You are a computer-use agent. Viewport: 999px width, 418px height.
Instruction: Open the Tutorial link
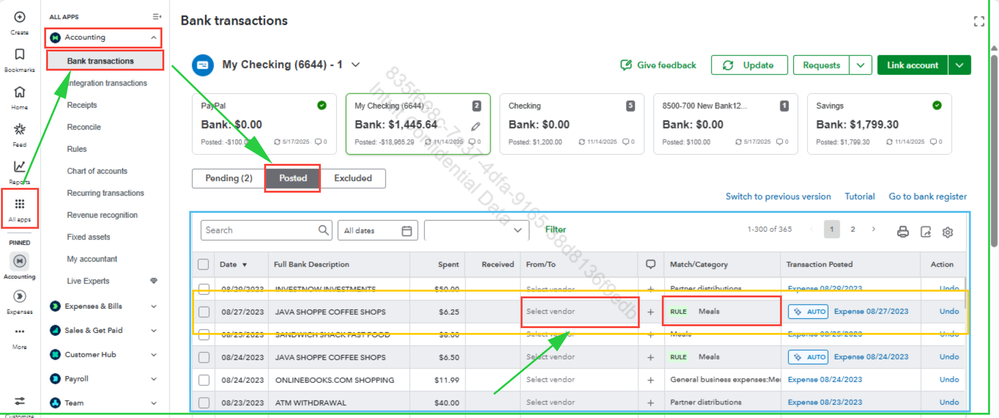tap(859, 196)
